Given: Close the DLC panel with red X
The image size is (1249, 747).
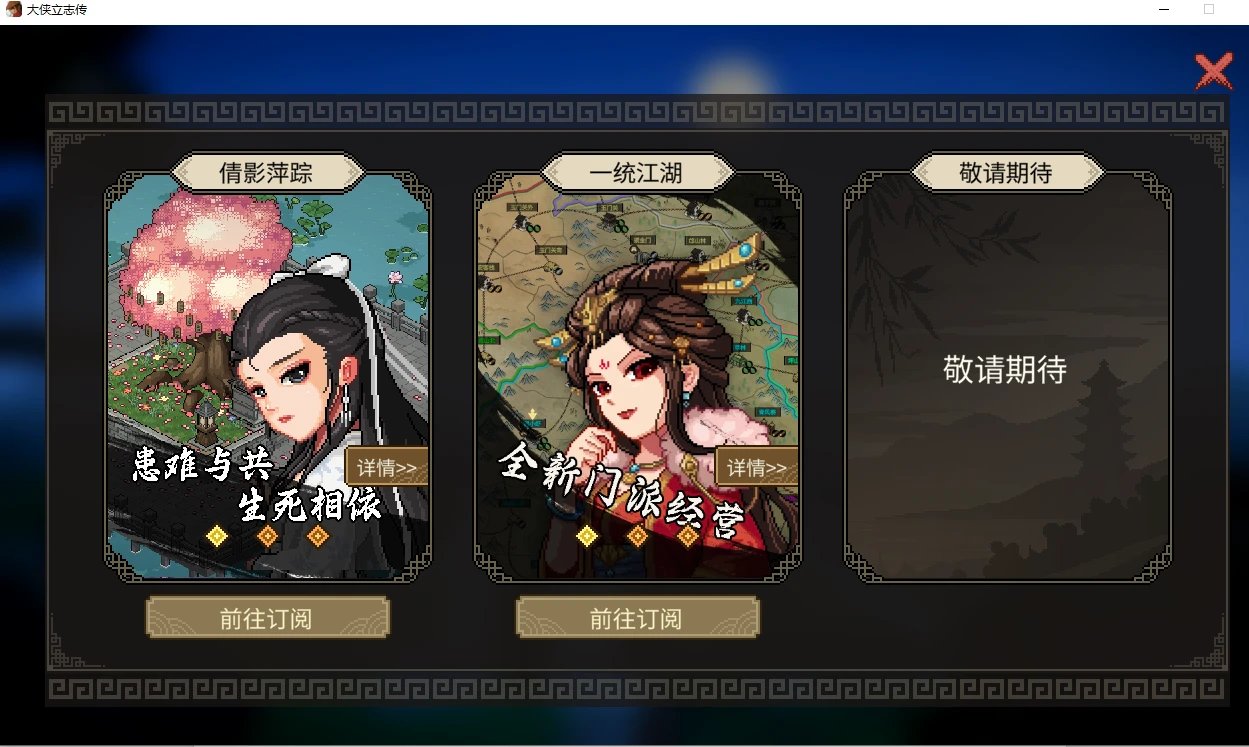Looking at the screenshot, I should click(x=1213, y=72).
